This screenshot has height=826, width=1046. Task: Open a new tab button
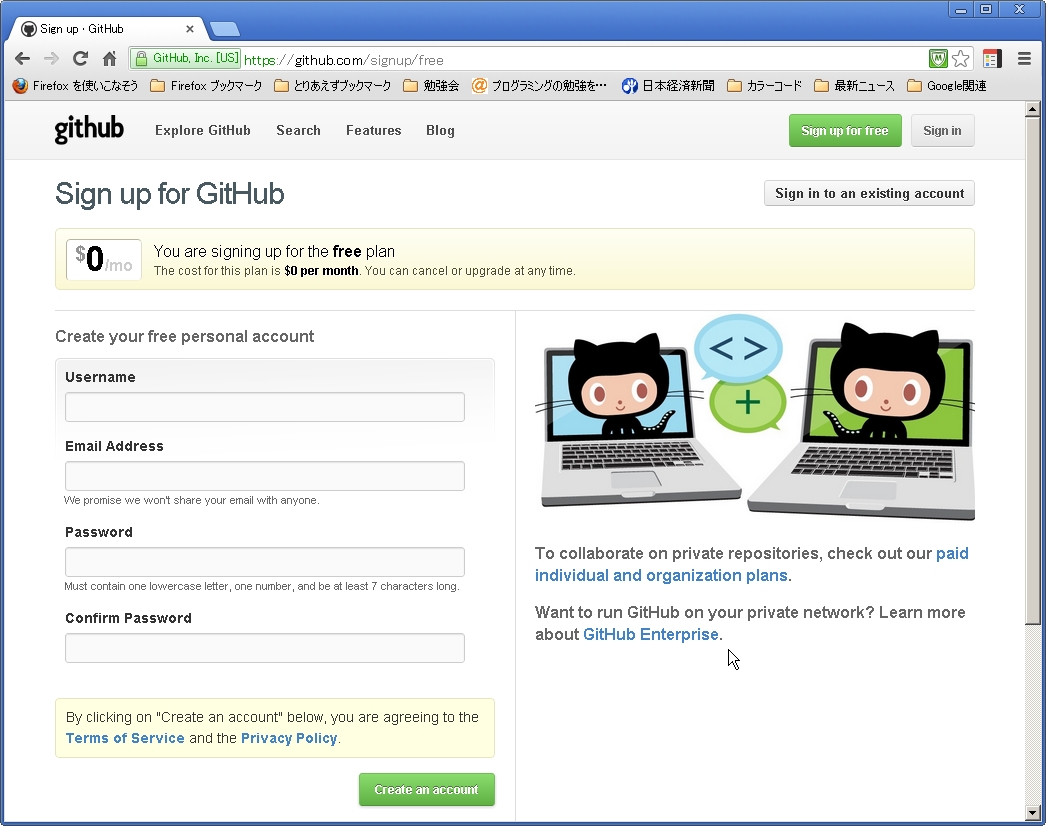pyautogui.click(x=225, y=29)
